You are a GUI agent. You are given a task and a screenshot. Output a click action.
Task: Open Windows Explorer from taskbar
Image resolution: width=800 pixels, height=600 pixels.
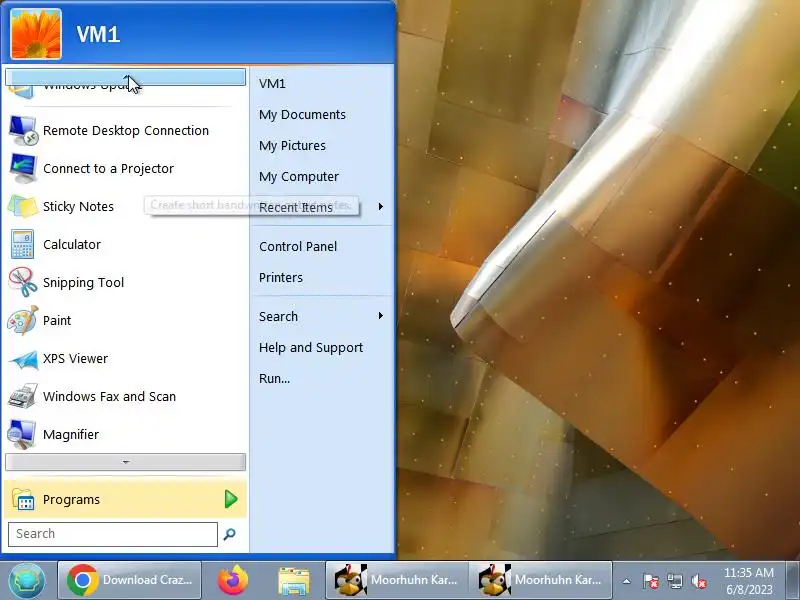click(x=293, y=581)
